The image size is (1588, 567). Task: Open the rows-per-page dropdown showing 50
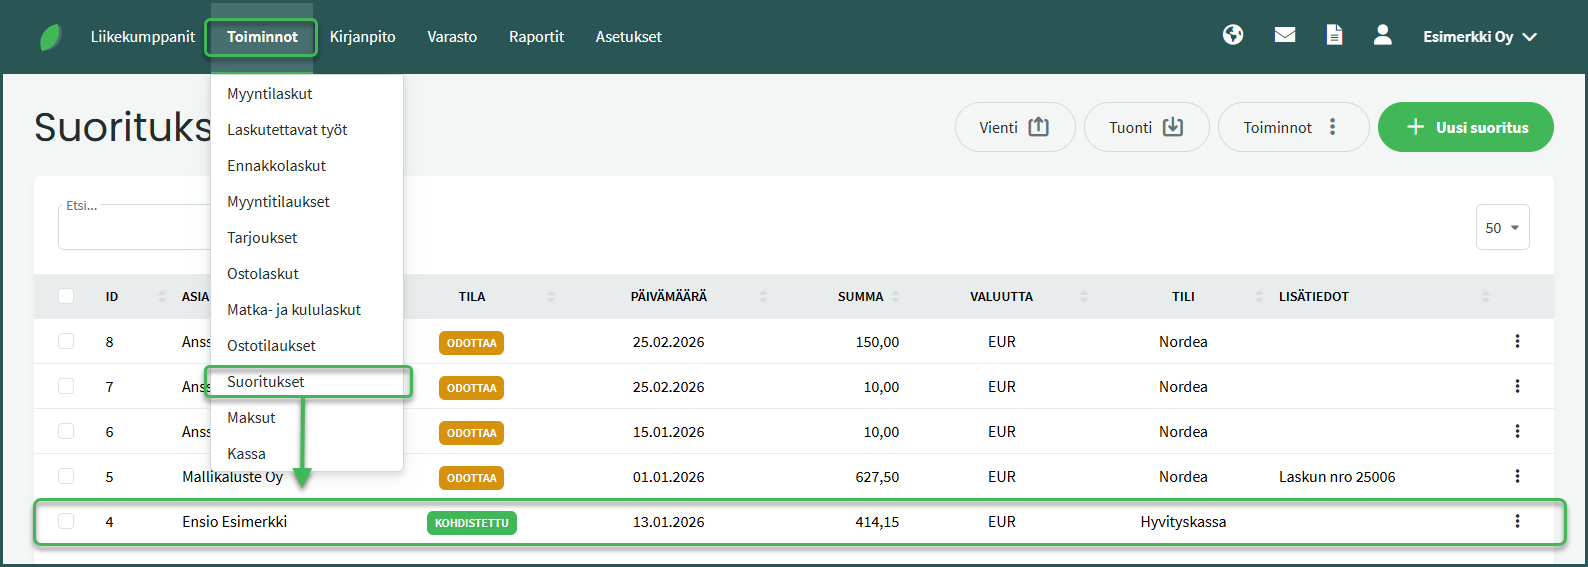pos(1502,228)
